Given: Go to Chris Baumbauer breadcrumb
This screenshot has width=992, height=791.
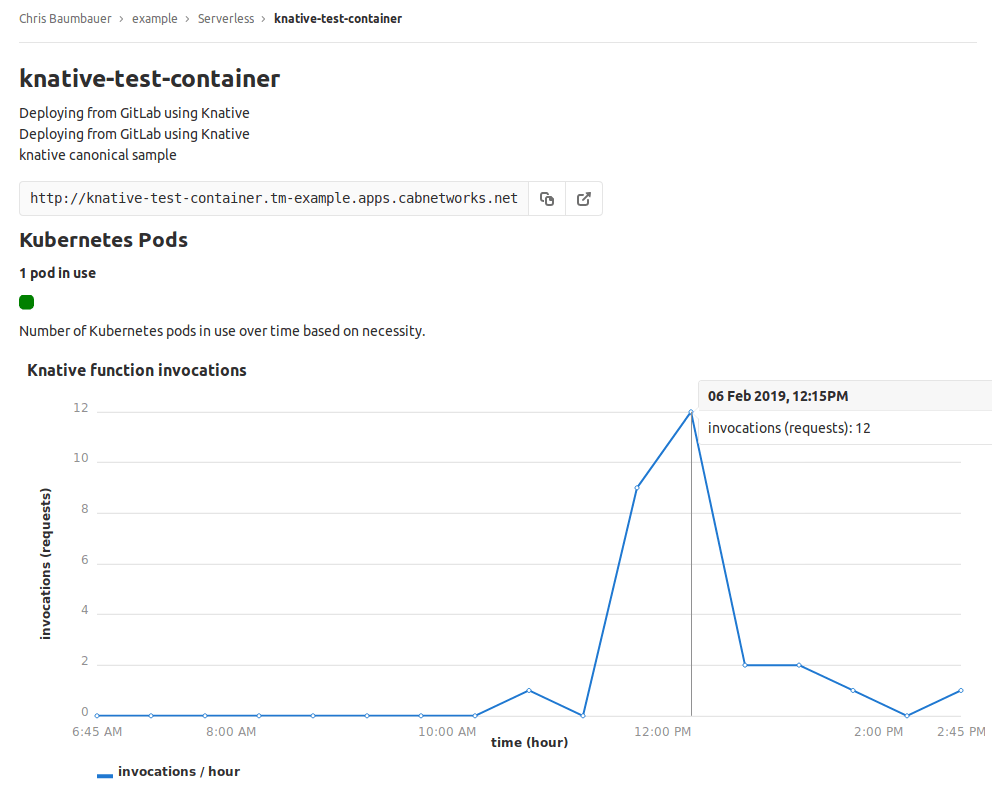Looking at the screenshot, I should (67, 19).
